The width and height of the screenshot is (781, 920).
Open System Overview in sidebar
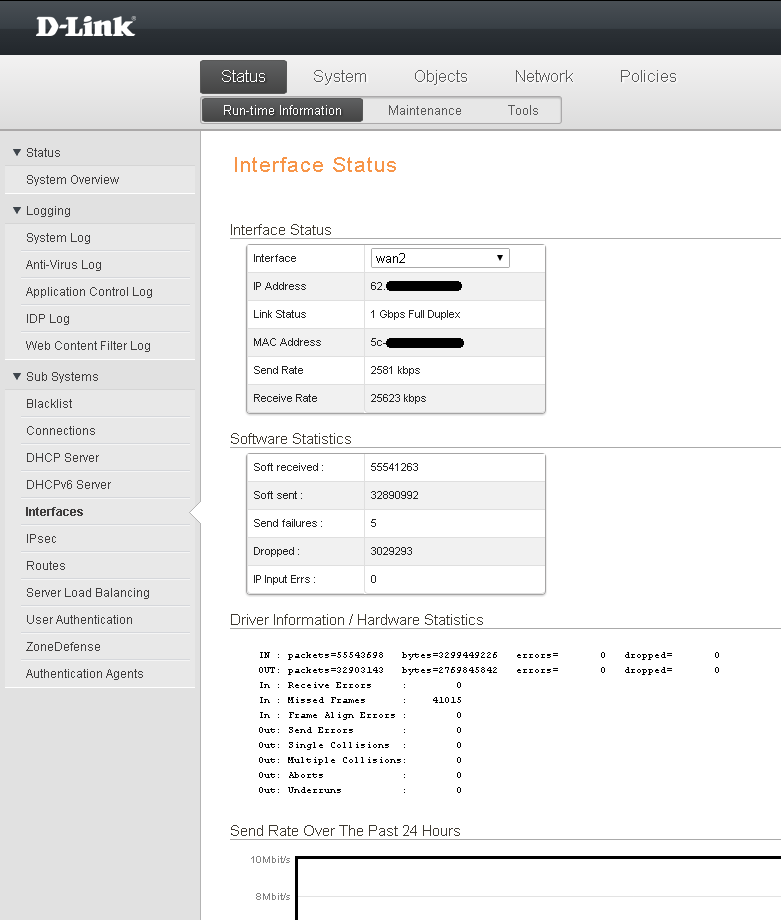72,180
